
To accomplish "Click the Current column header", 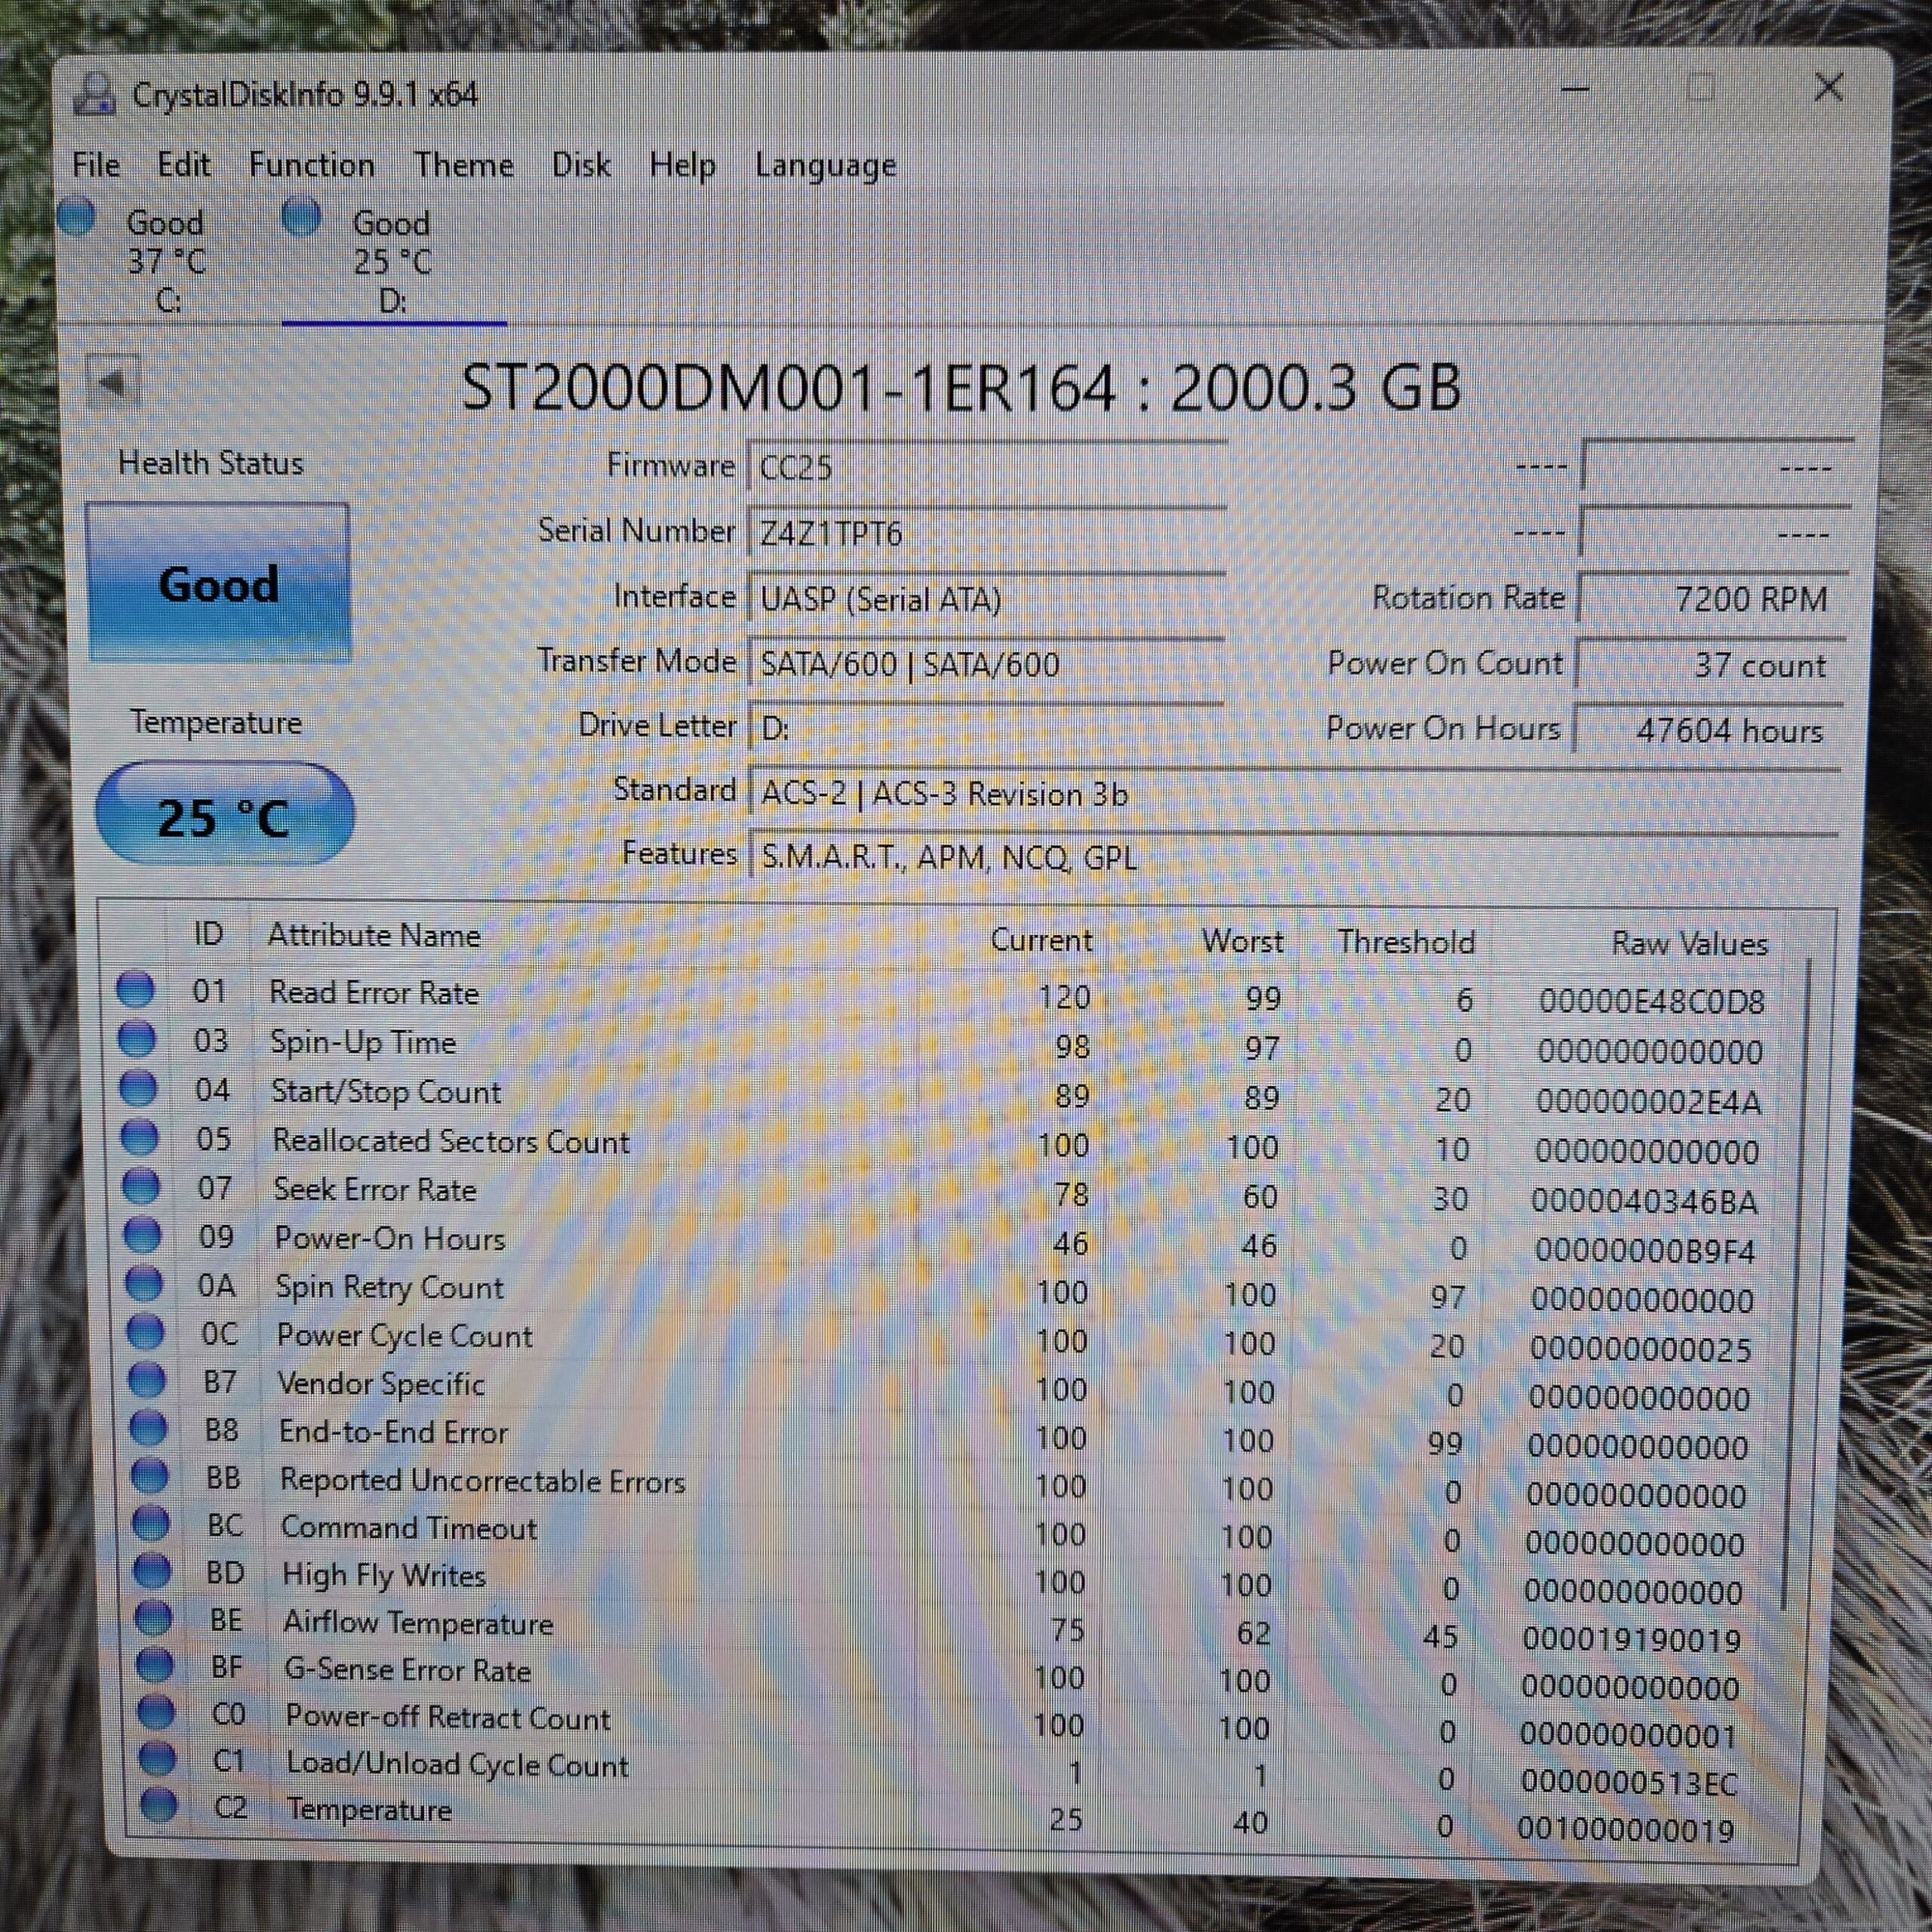I will click(1041, 940).
